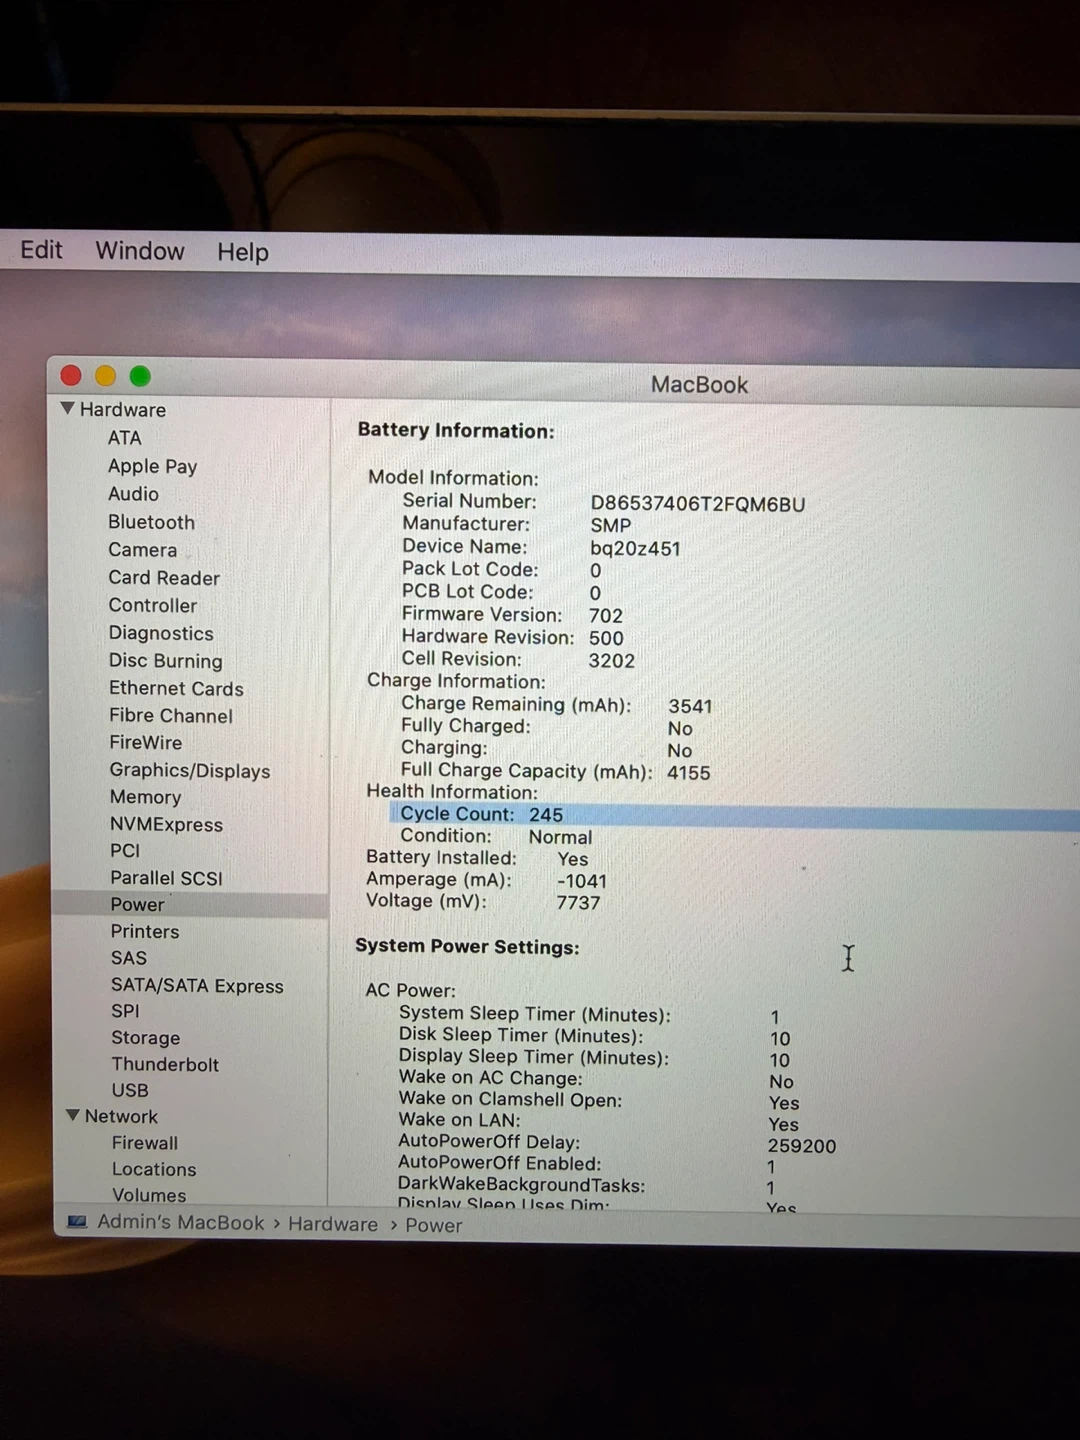Click the Firmware Version value 702
The image size is (1080, 1440).
[606, 616]
